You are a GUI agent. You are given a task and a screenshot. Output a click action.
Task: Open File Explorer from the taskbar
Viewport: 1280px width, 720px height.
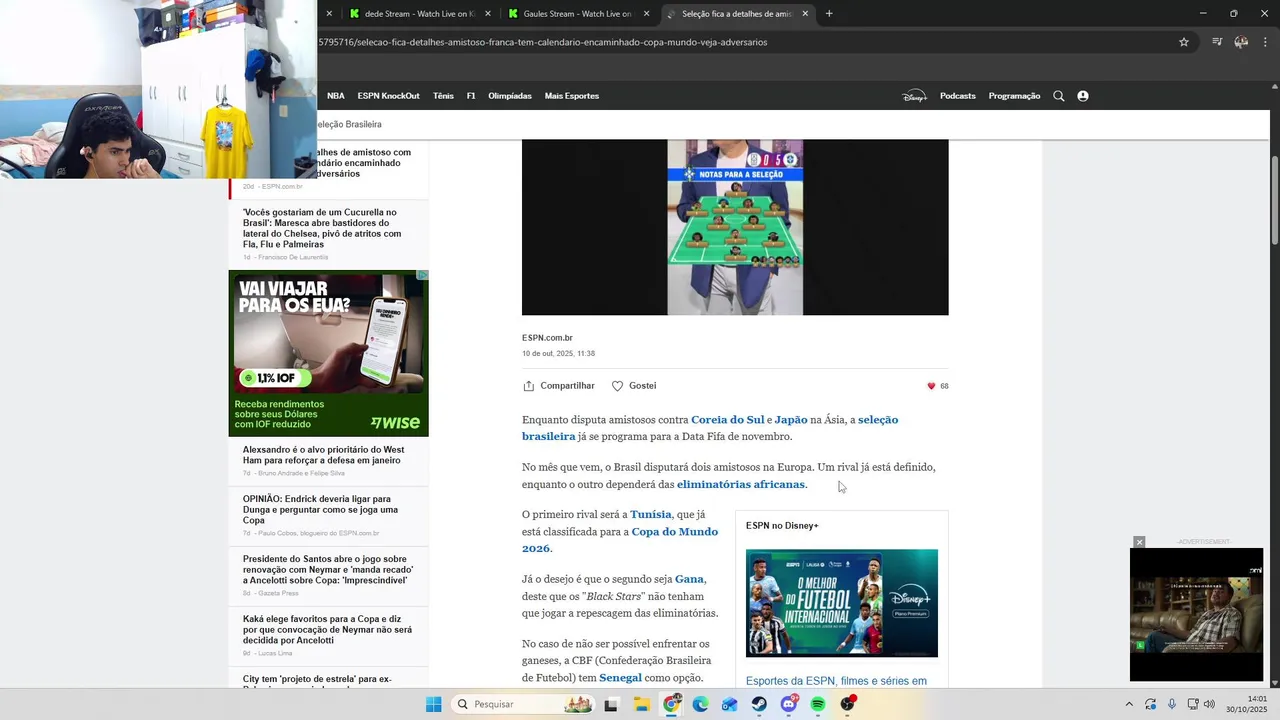point(642,704)
